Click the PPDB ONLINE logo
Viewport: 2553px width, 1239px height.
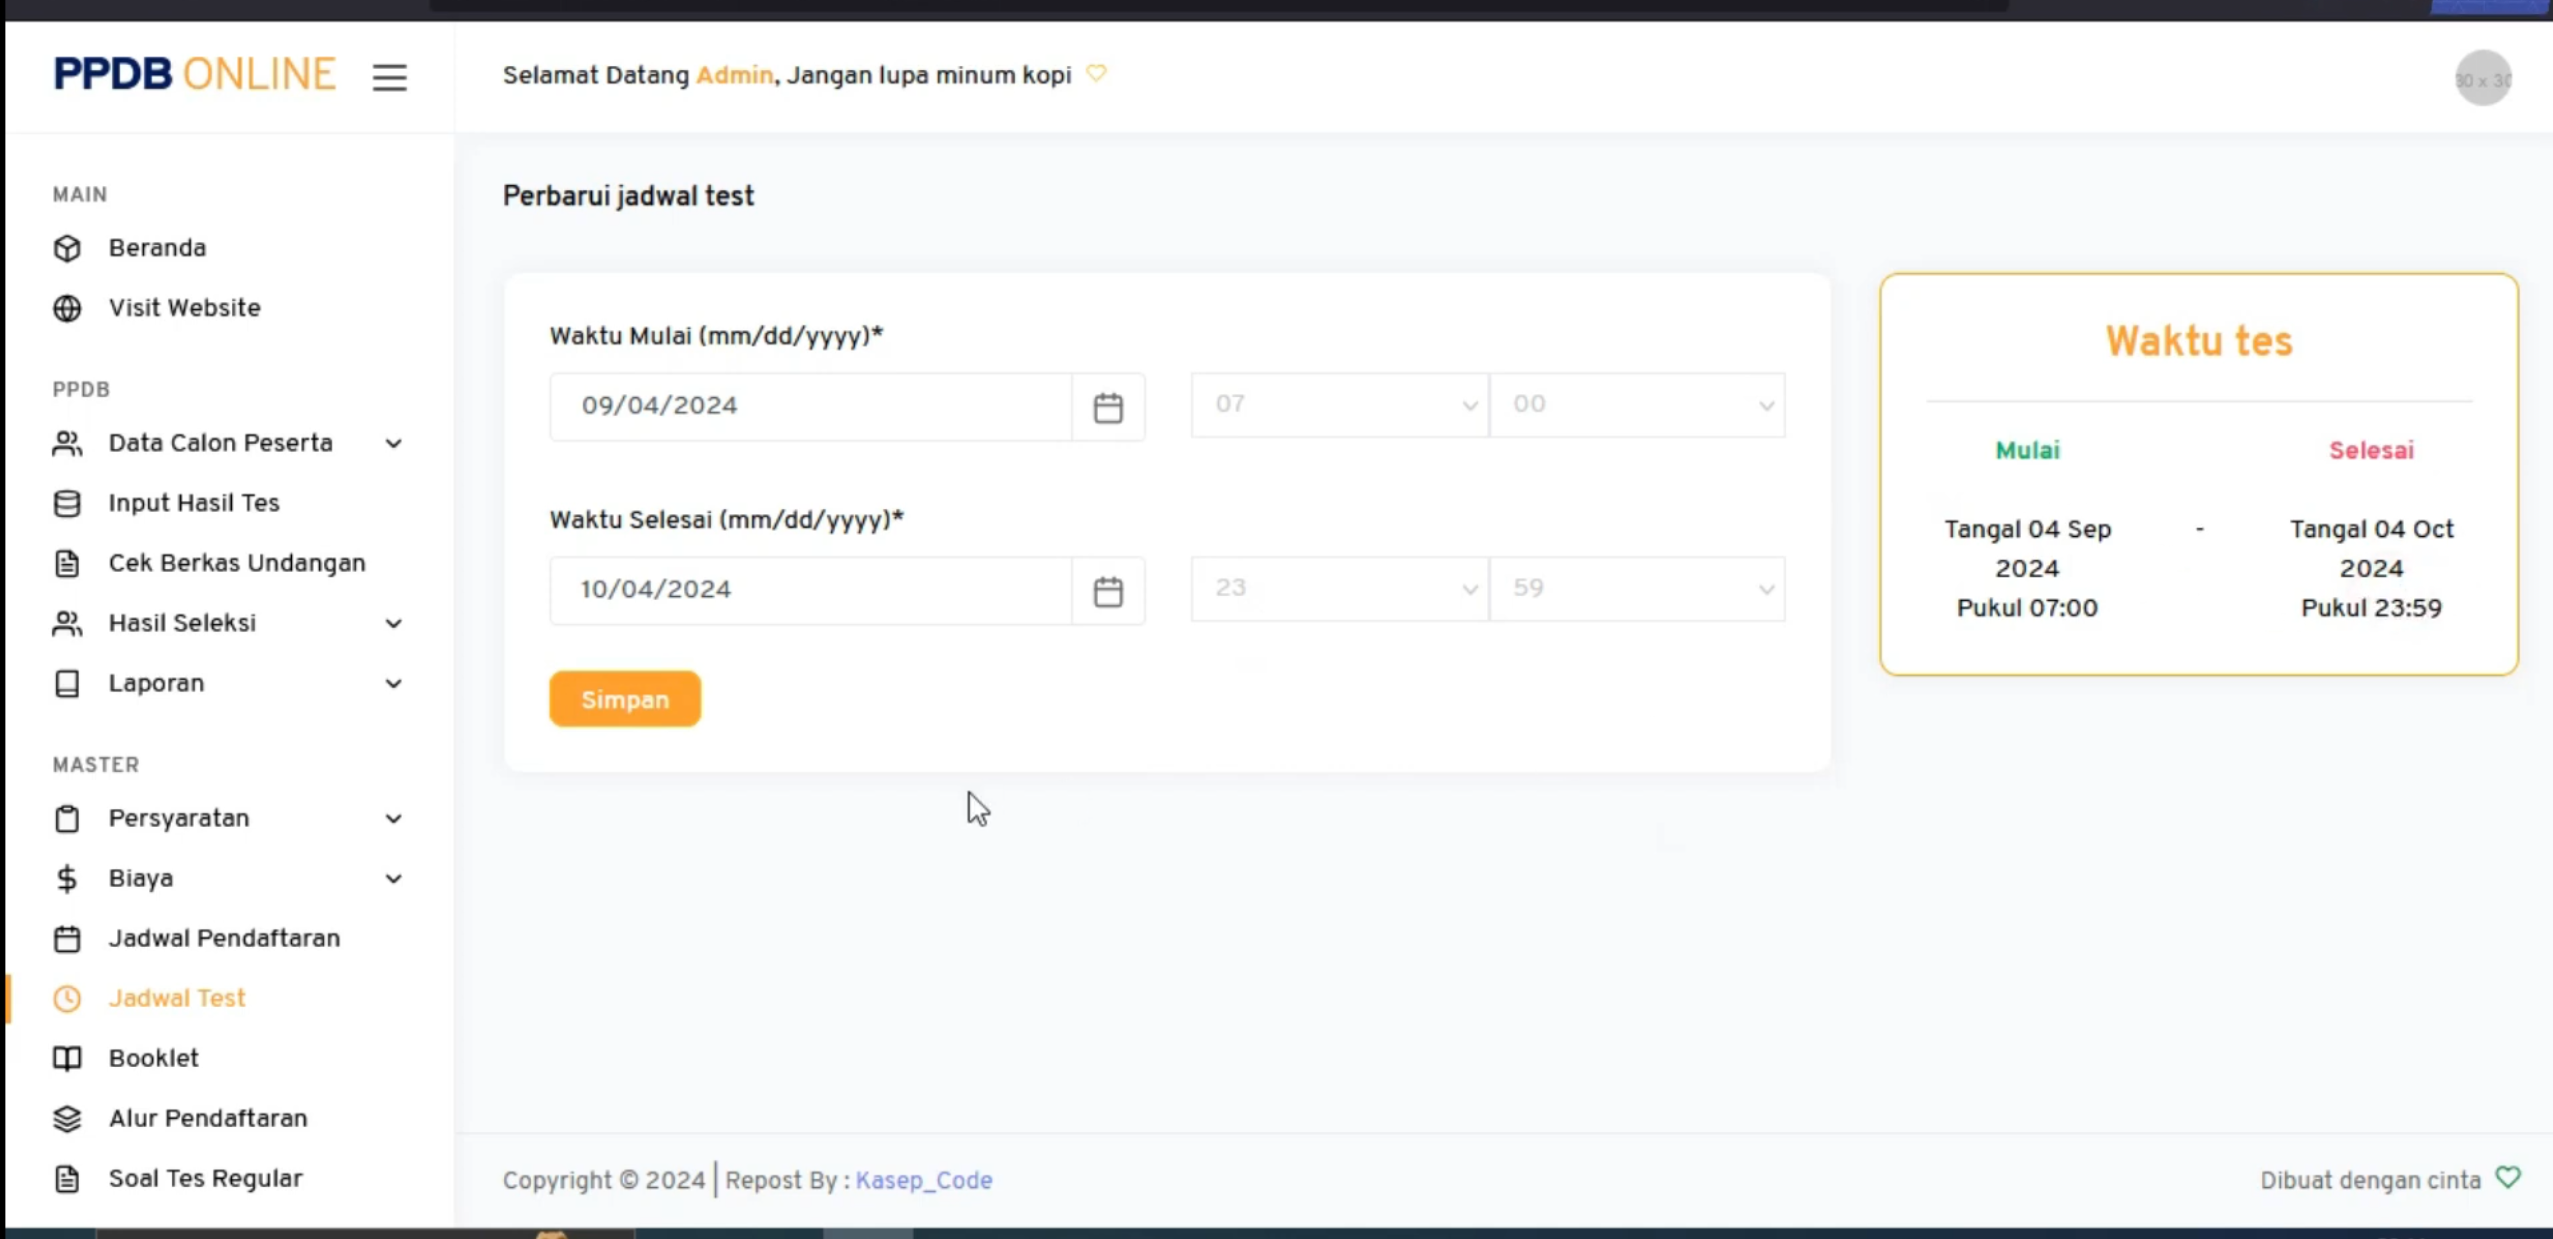tap(194, 74)
